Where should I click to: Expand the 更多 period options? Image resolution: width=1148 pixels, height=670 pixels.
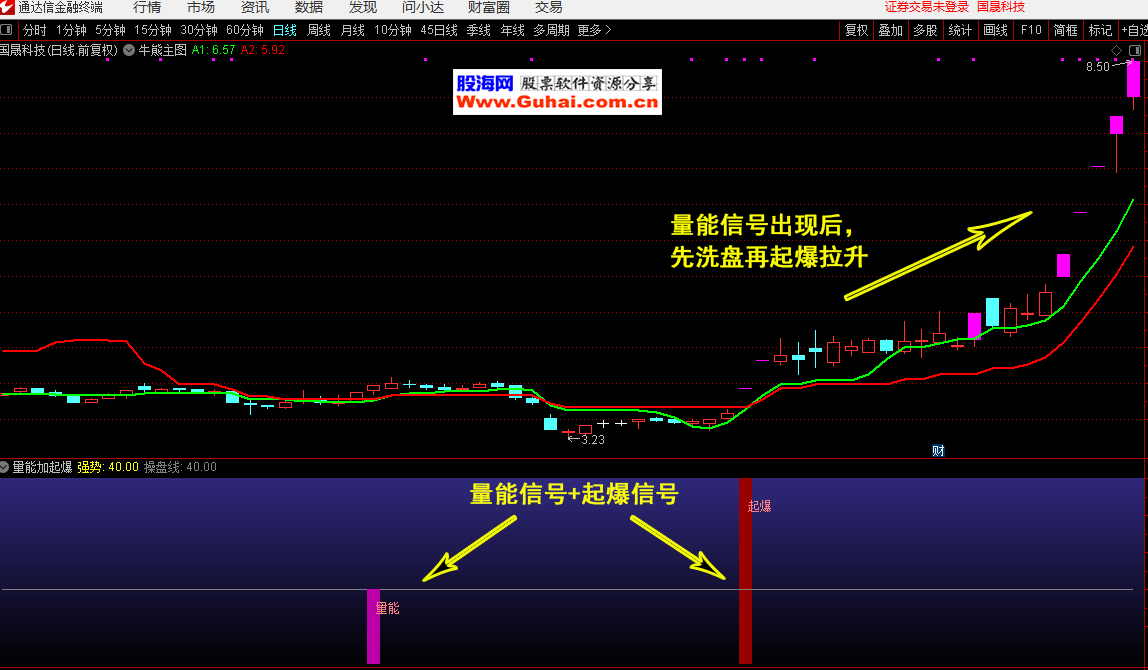point(594,30)
